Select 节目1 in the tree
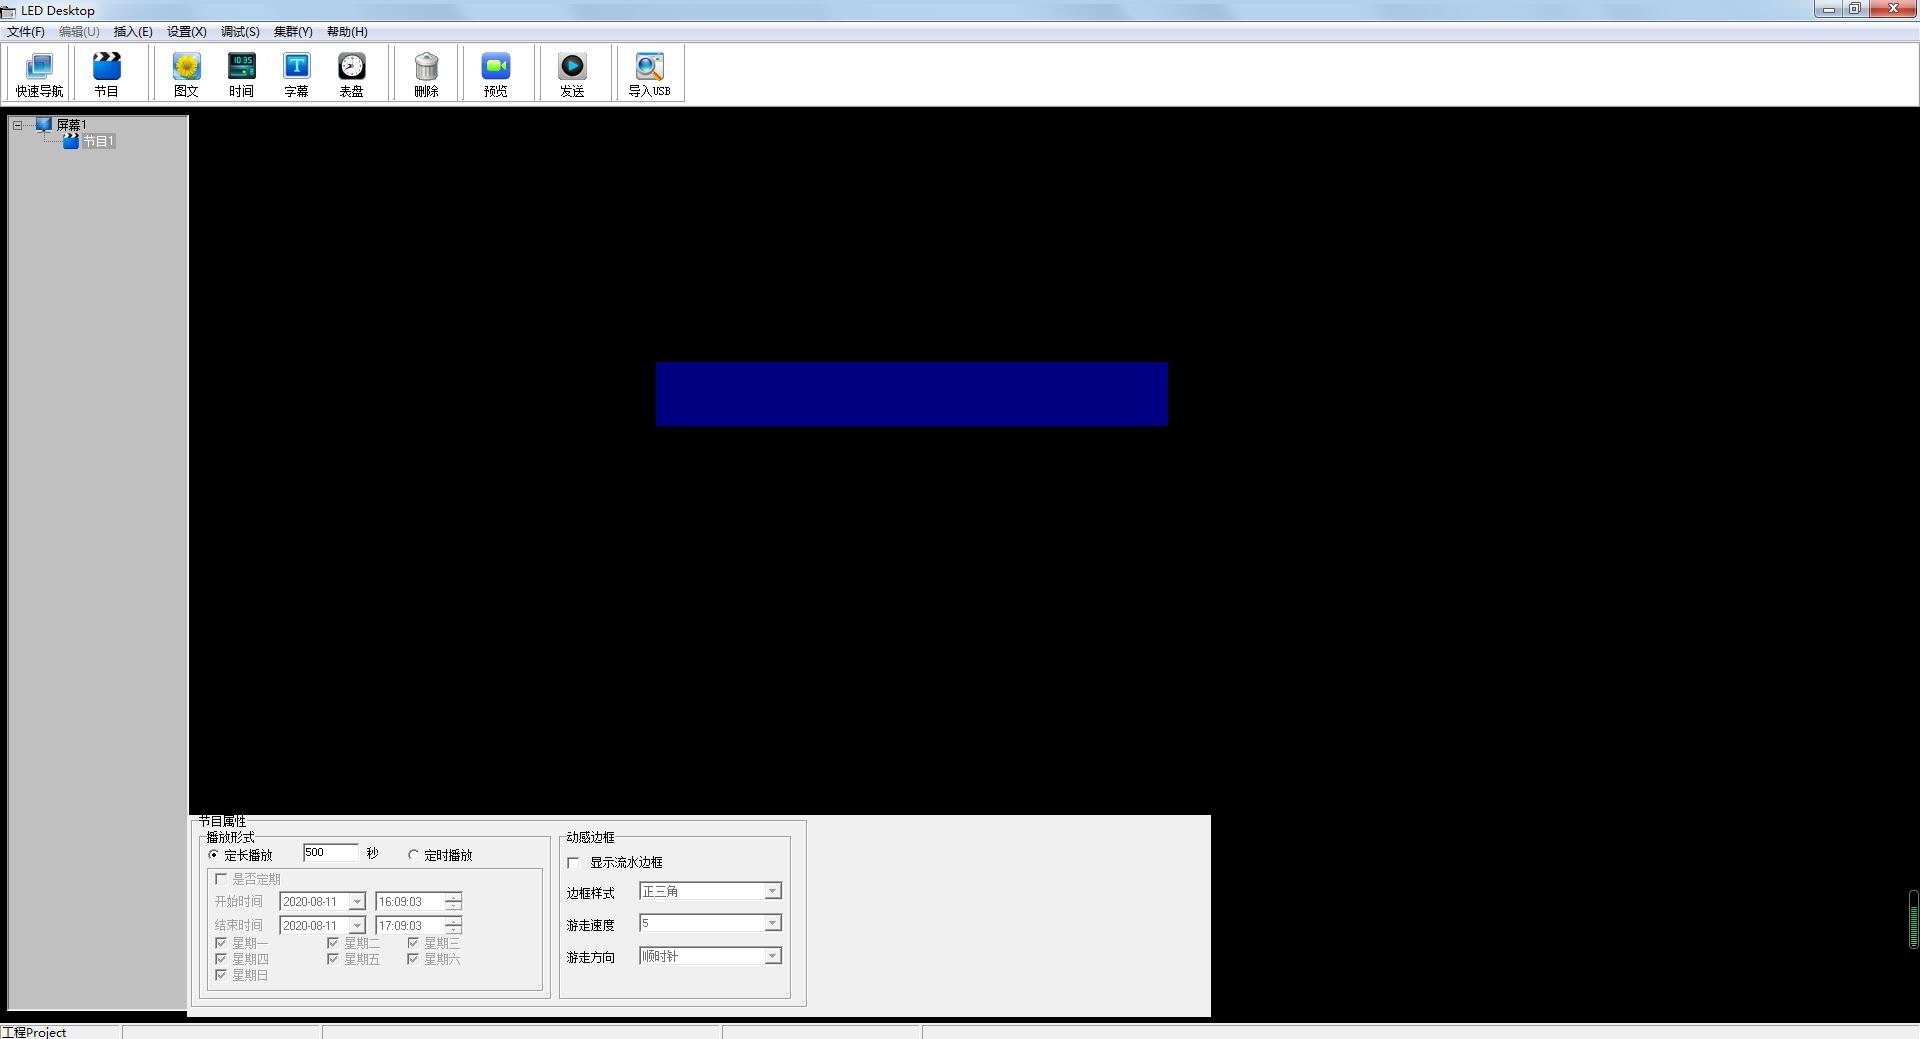Screen dimensions: 1920x1039 (x=98, y=142)
